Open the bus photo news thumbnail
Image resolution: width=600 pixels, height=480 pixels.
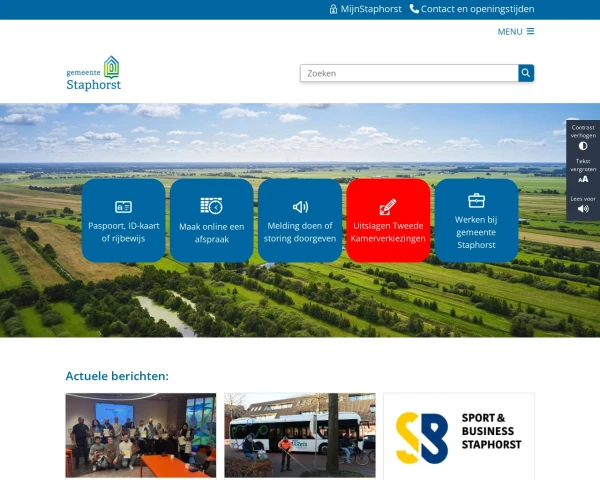[x=300, y=436]
